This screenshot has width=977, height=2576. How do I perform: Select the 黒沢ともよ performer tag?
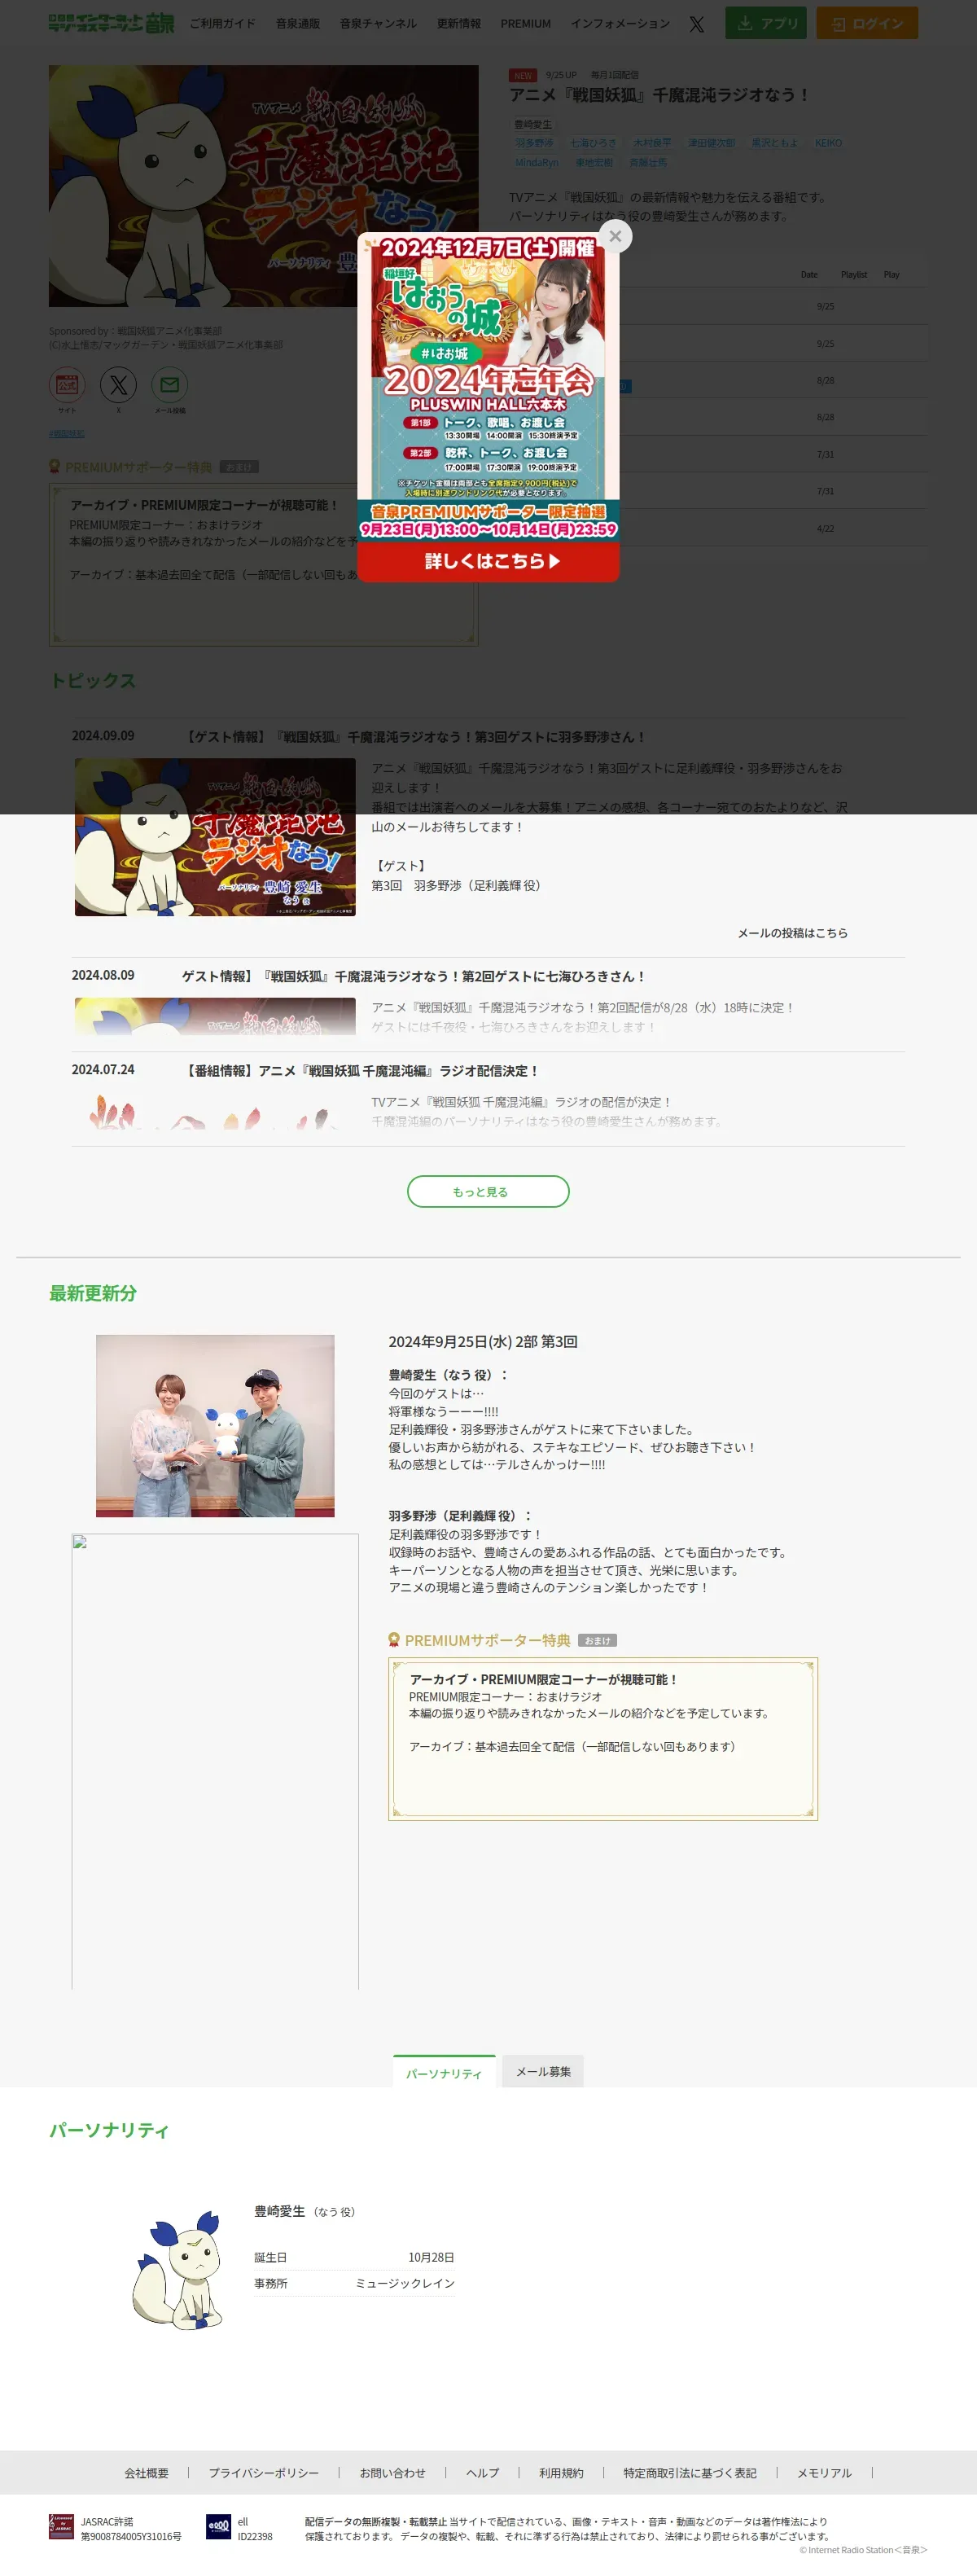[775, 143]
